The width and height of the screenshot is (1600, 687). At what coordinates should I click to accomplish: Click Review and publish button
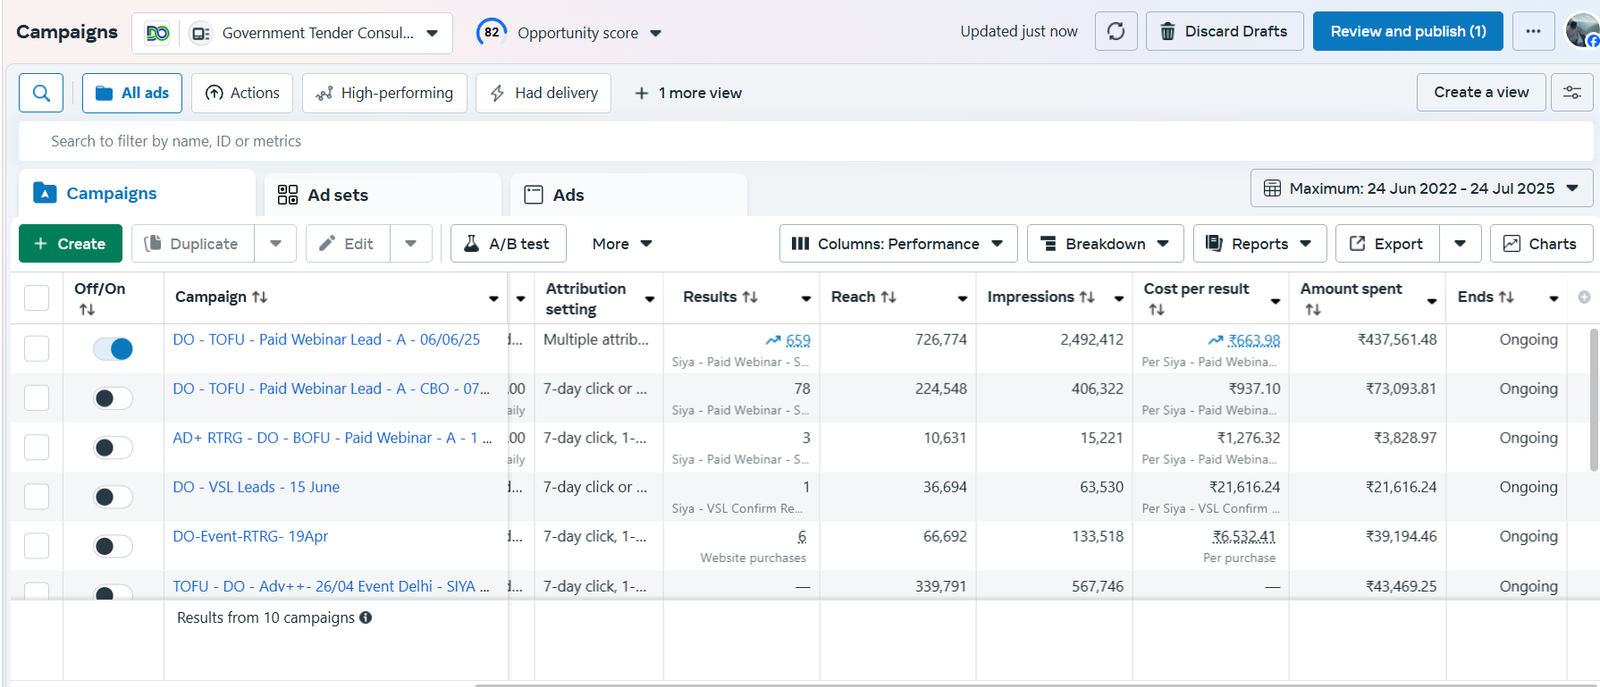pyautogui.click(x=1407, y=32)
